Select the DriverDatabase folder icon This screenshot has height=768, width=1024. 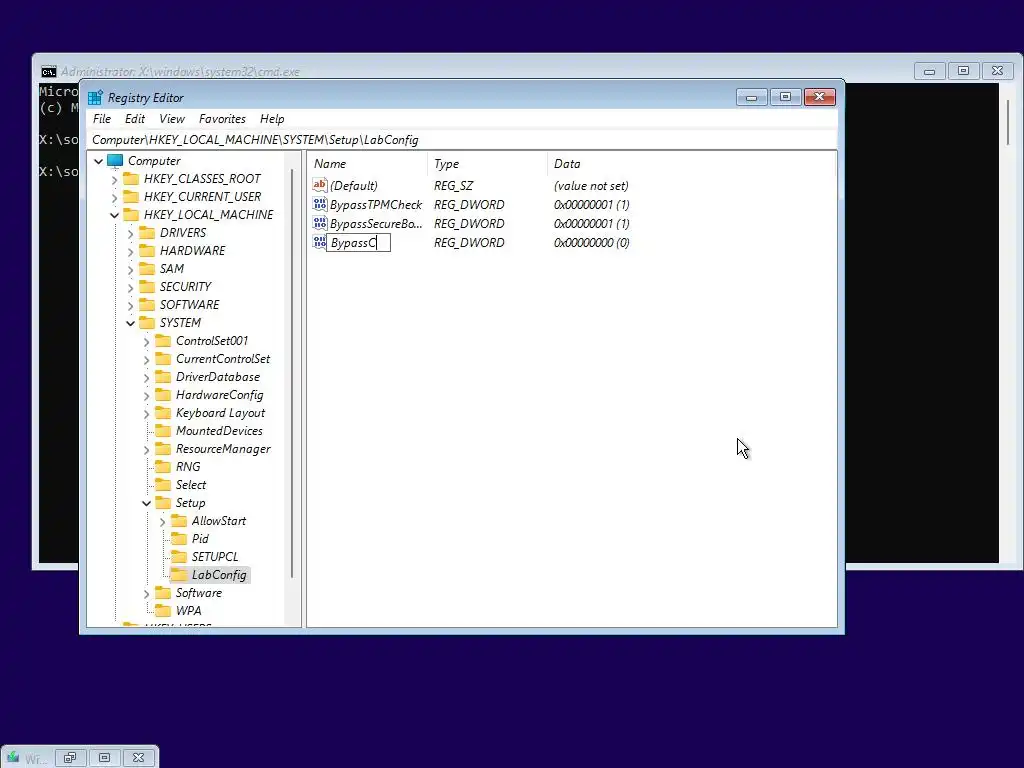[163, 377]
